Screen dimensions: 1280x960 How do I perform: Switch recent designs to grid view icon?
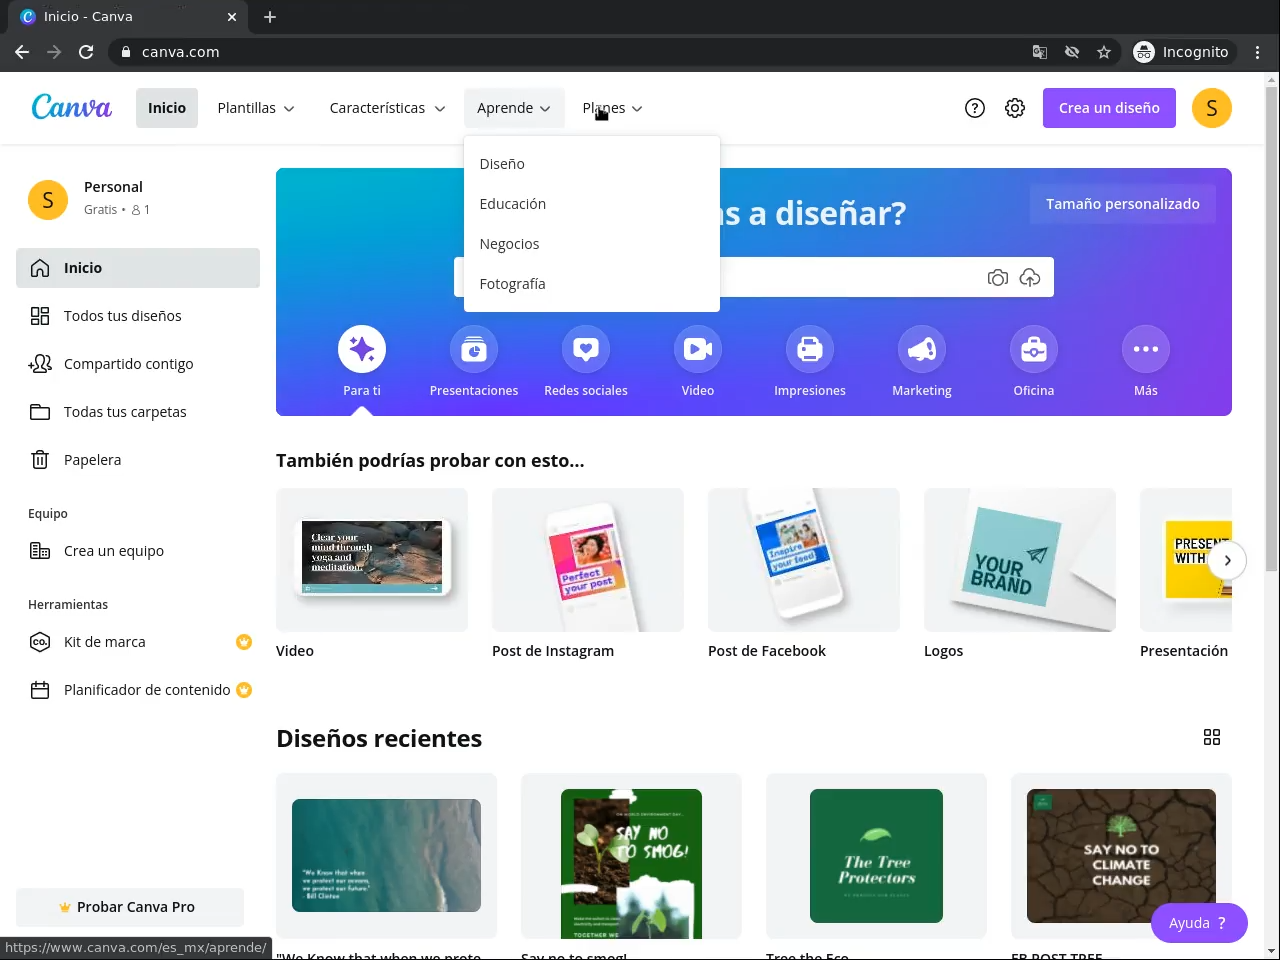click(1212, 737)
